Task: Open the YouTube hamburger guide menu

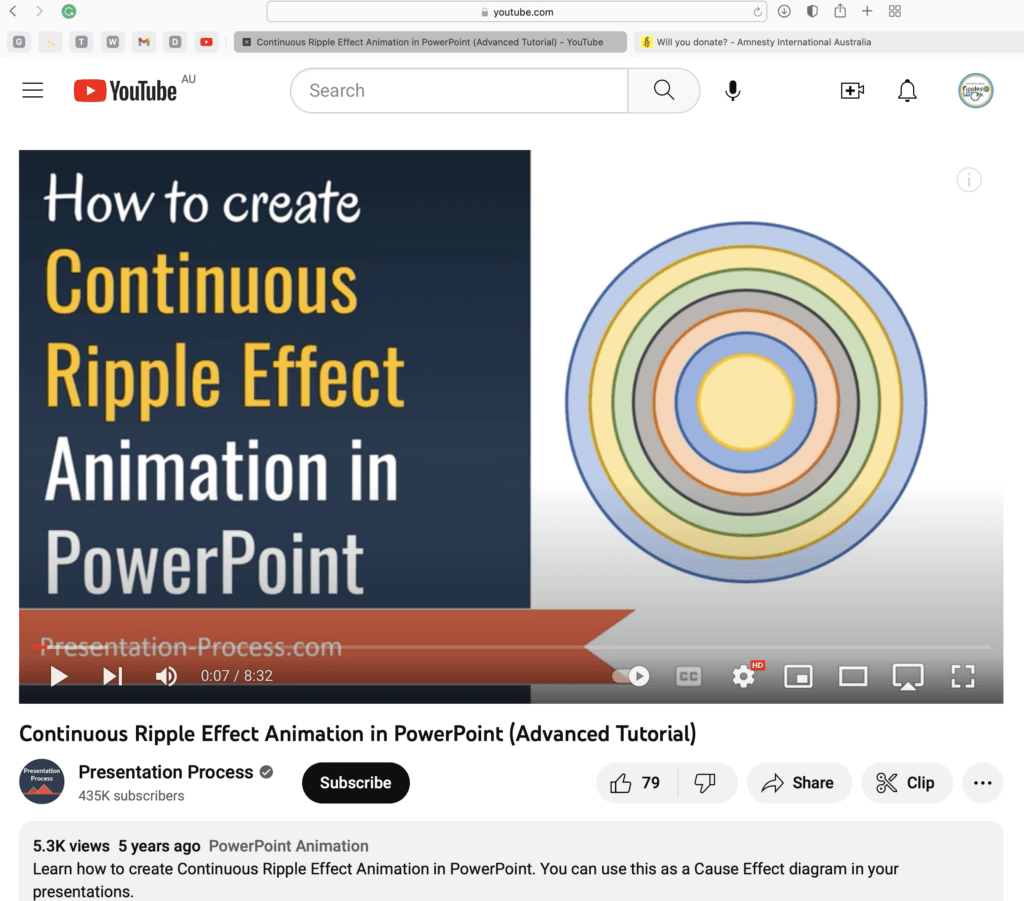Action: [x=33, y=91]
